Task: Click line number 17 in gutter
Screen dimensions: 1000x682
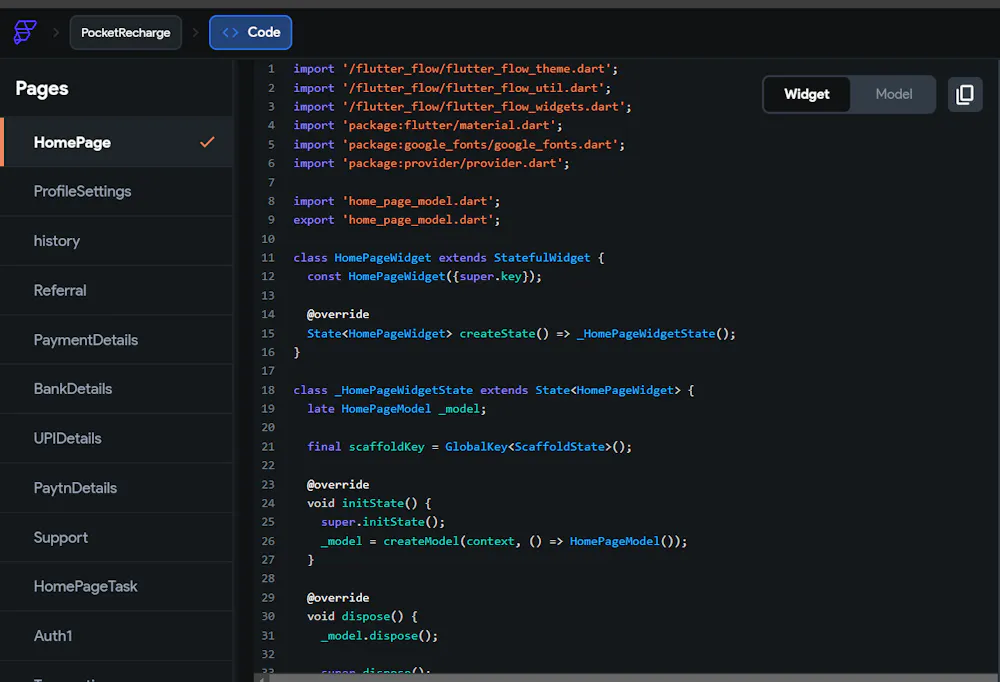Action: tap(268, 371)
